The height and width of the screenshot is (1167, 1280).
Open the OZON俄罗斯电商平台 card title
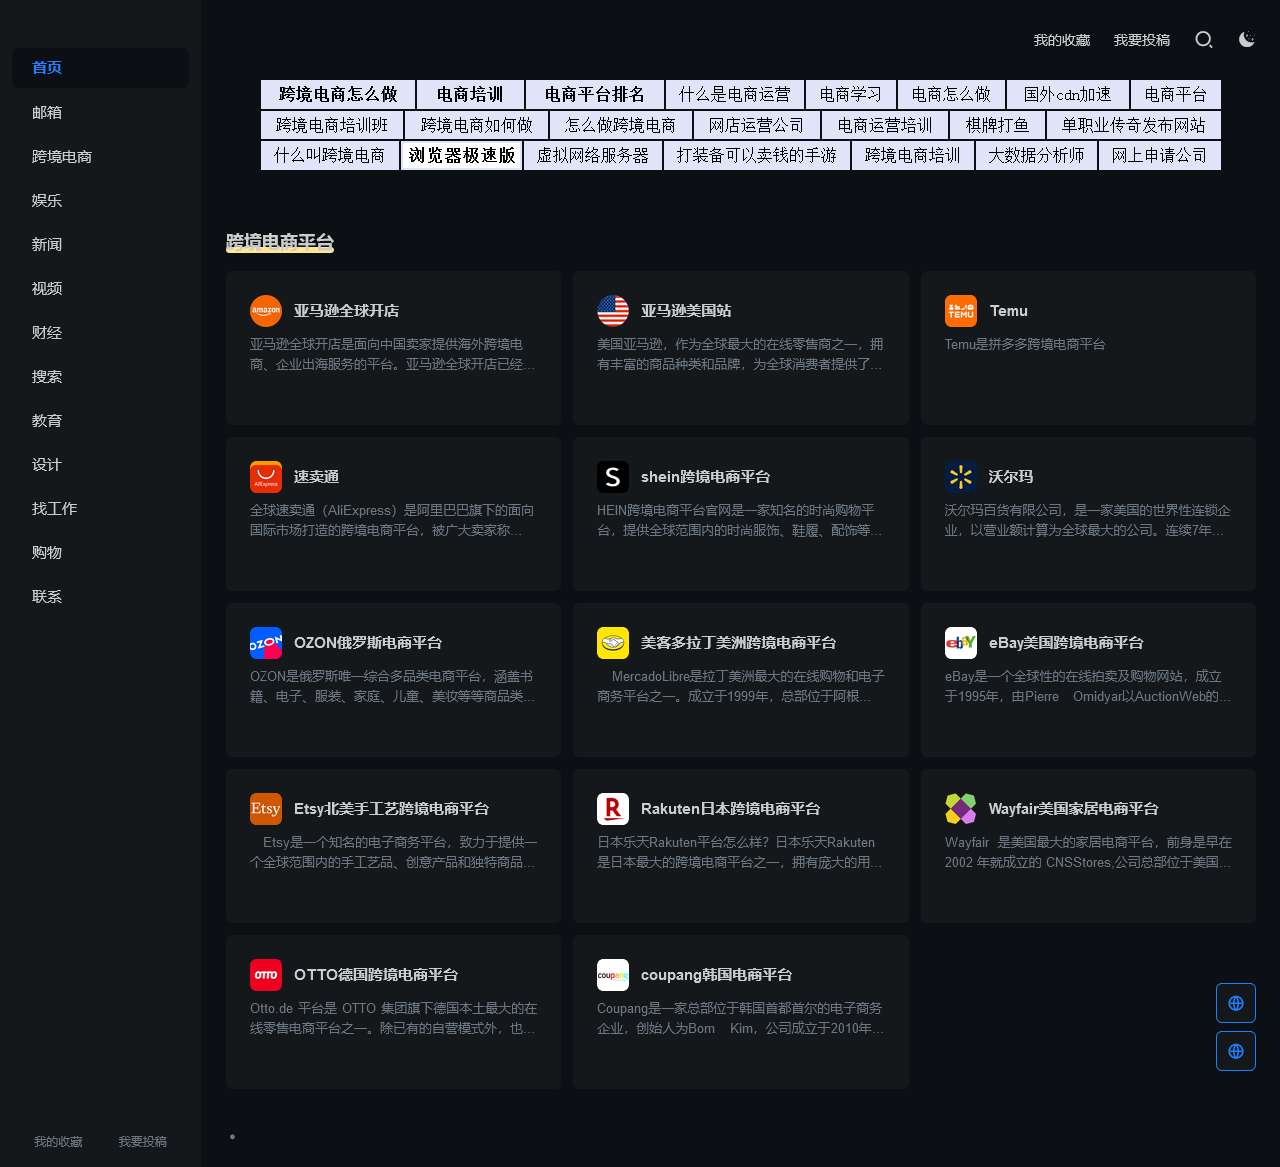pos(368,643)
